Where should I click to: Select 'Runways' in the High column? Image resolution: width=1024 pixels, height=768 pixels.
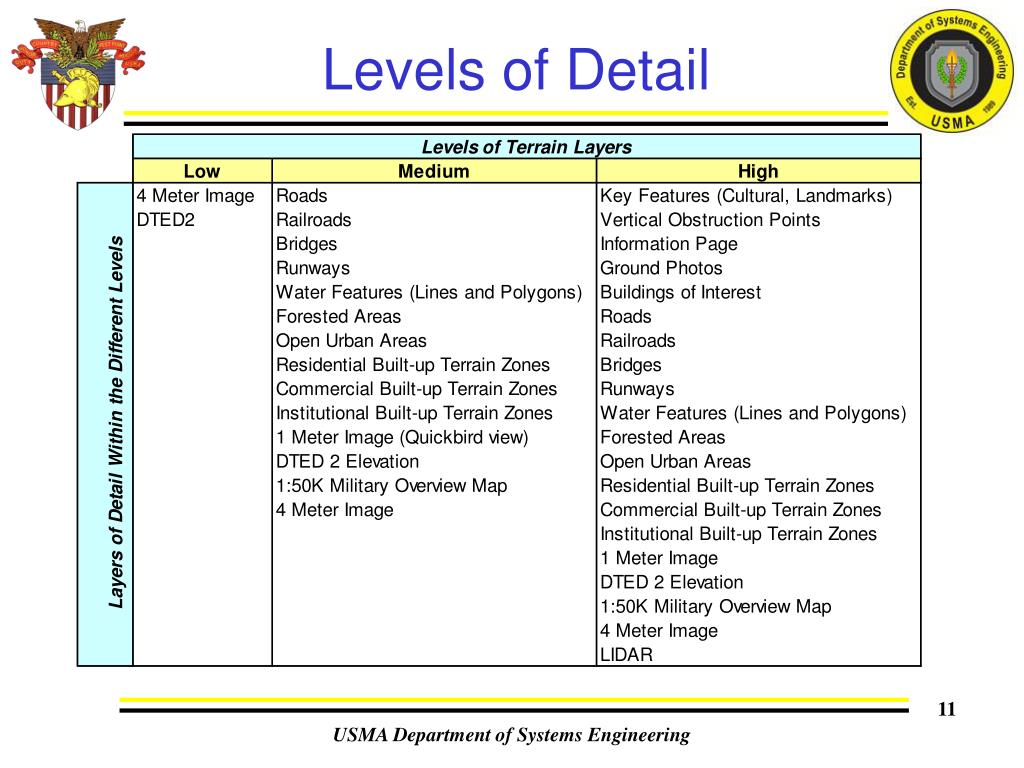(x=637, y=389)
